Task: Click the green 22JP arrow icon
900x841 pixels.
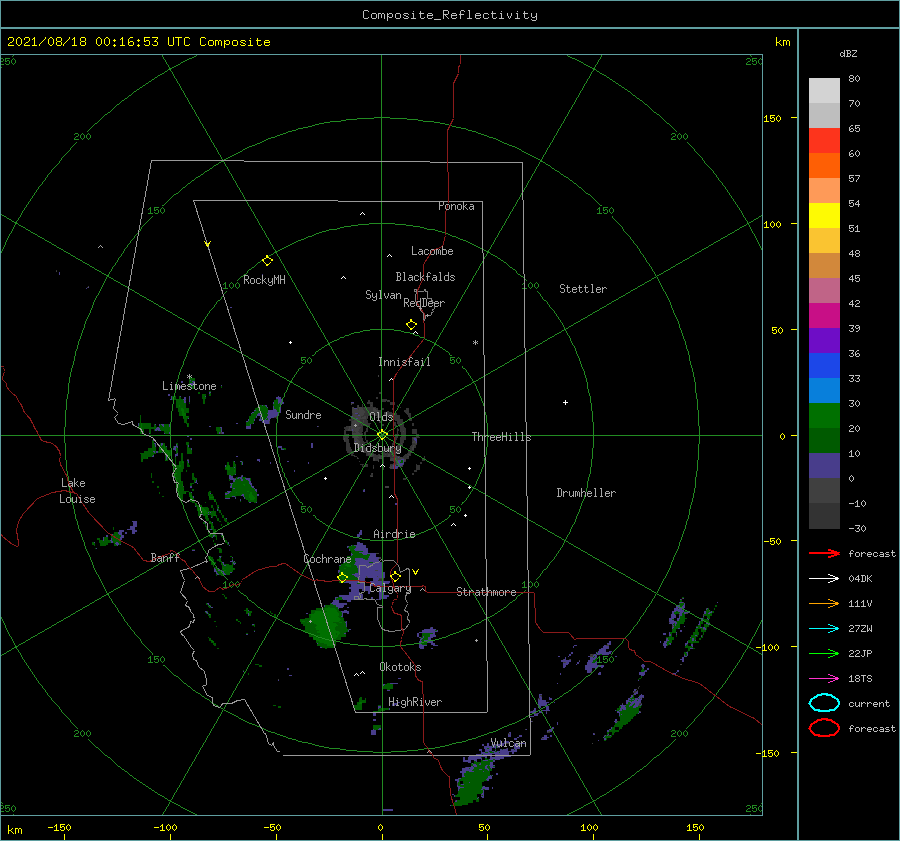Action: click(x=824, y=653)
